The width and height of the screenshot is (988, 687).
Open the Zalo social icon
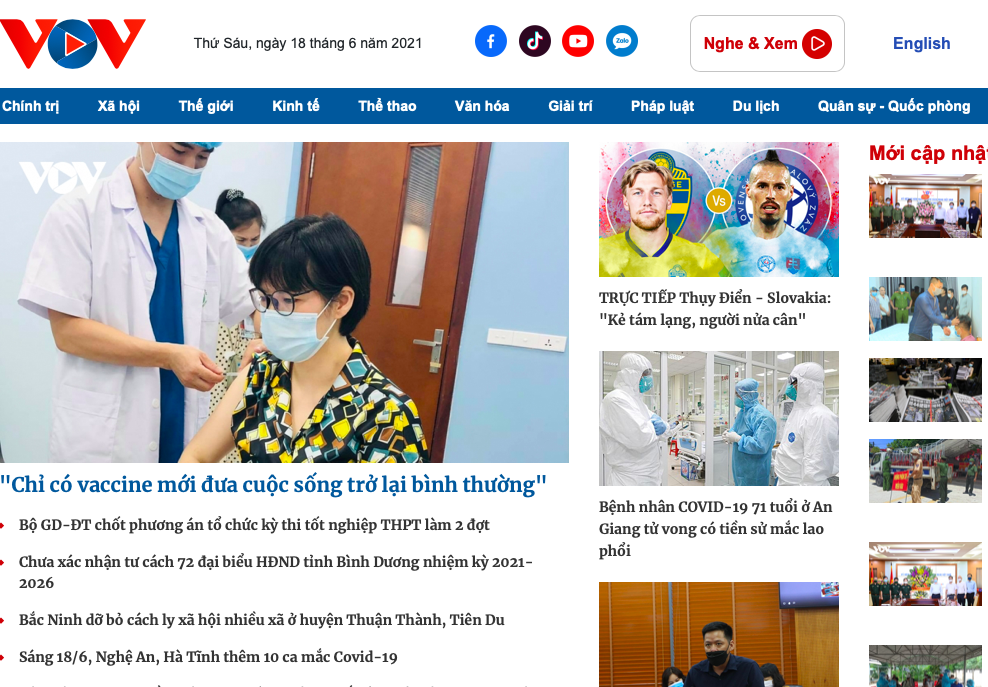point(621,41)
